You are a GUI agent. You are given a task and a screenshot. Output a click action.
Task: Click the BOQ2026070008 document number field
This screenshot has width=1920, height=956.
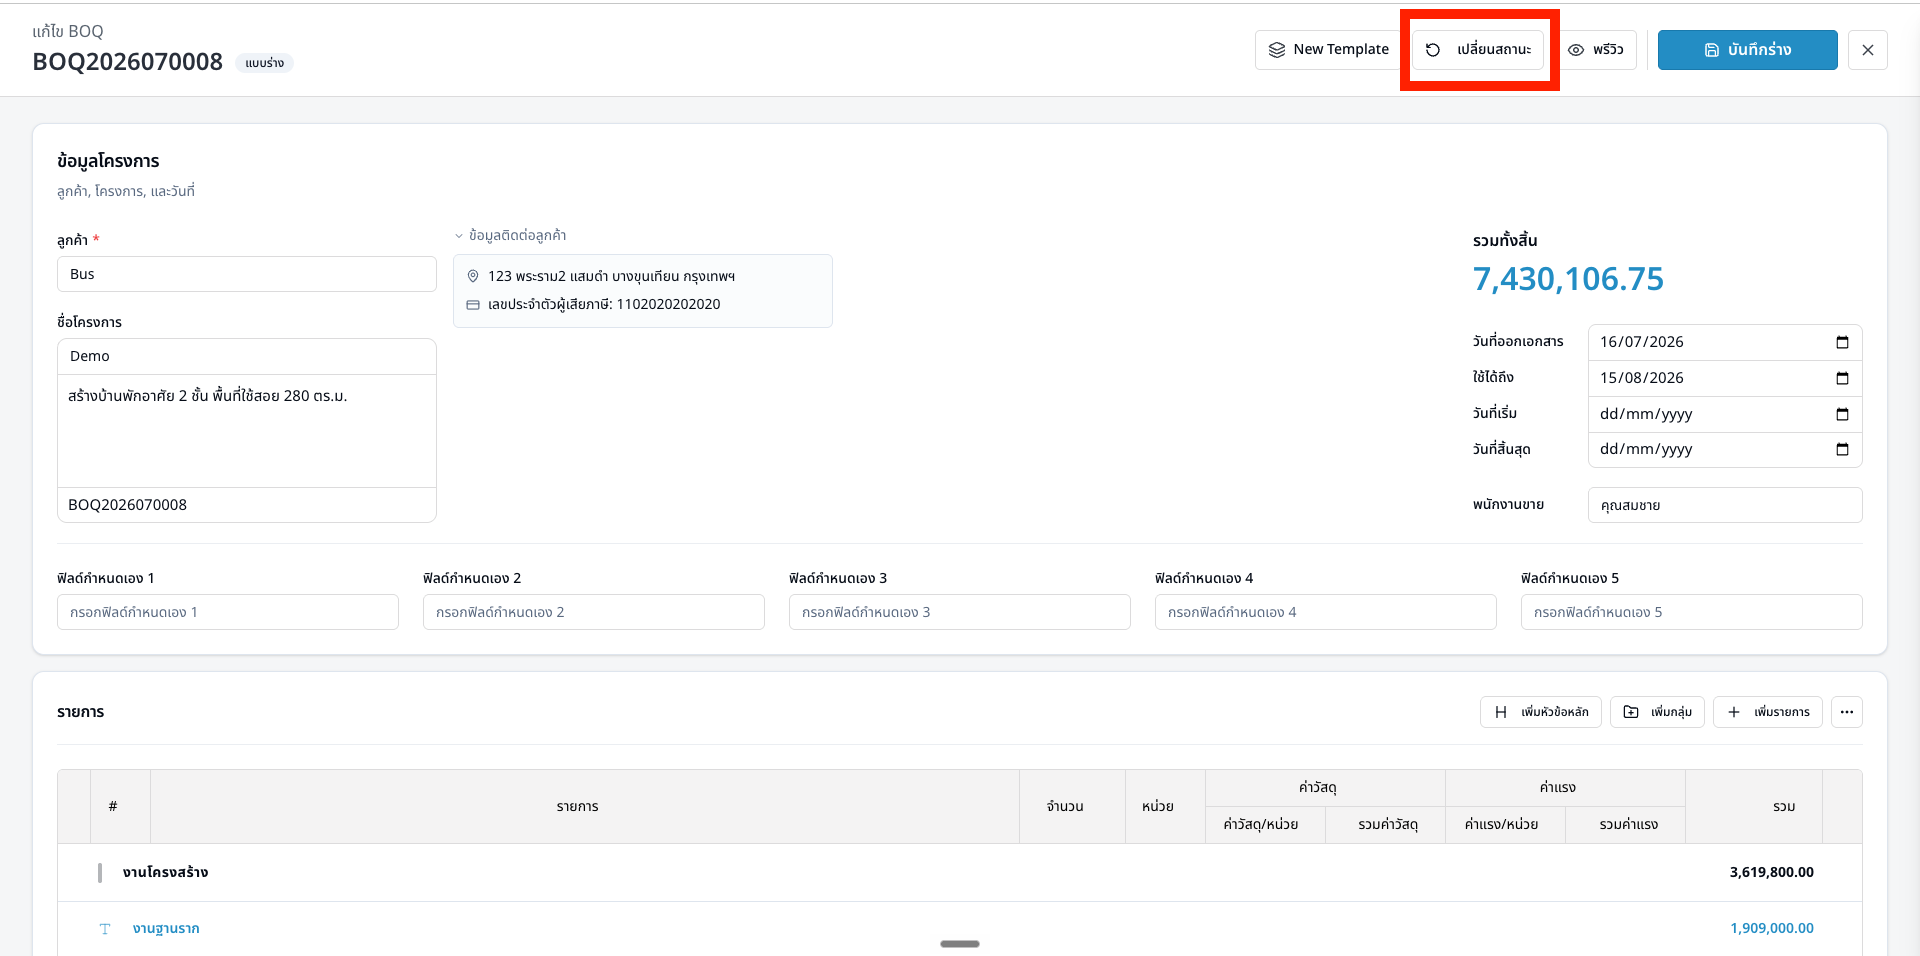coord(247,505)
